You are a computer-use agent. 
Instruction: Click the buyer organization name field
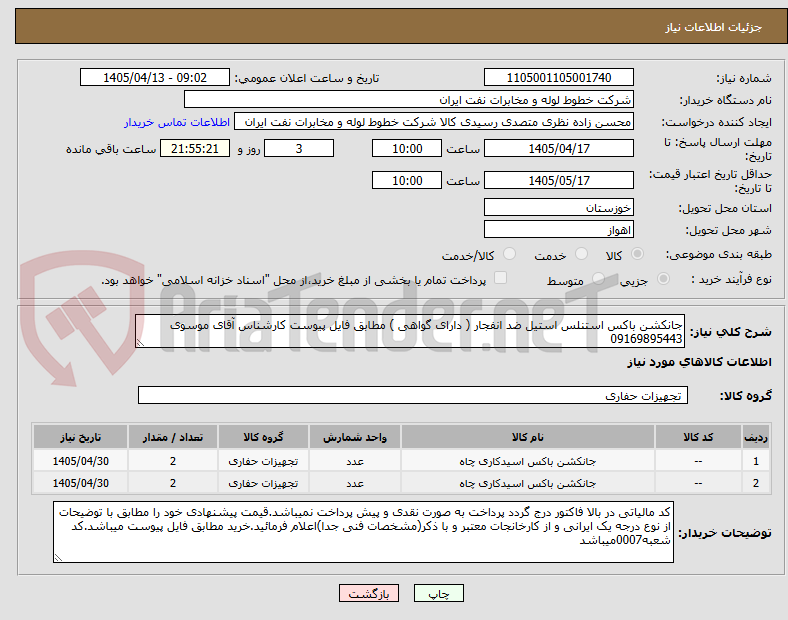click(x=409, y=99)
